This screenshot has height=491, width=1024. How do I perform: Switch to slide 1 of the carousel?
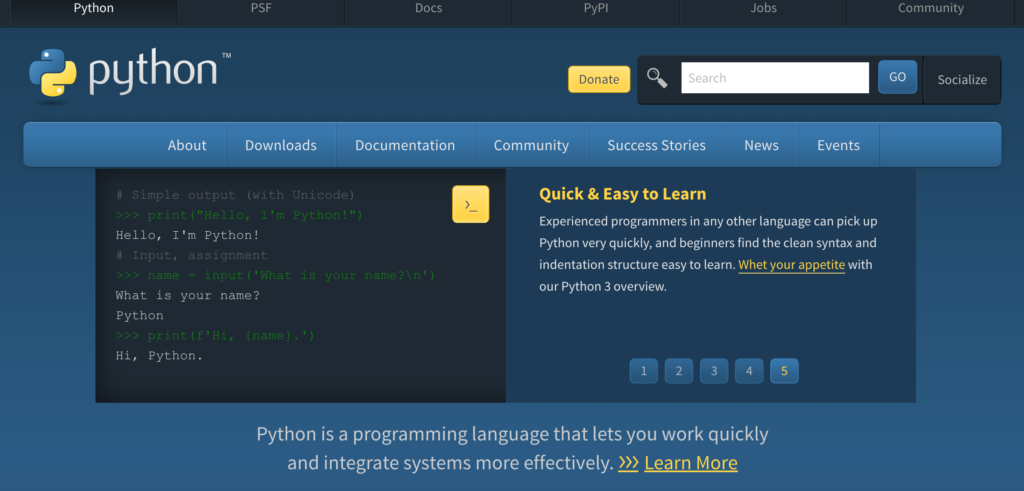pyautogui.click(x=644, y=371)
